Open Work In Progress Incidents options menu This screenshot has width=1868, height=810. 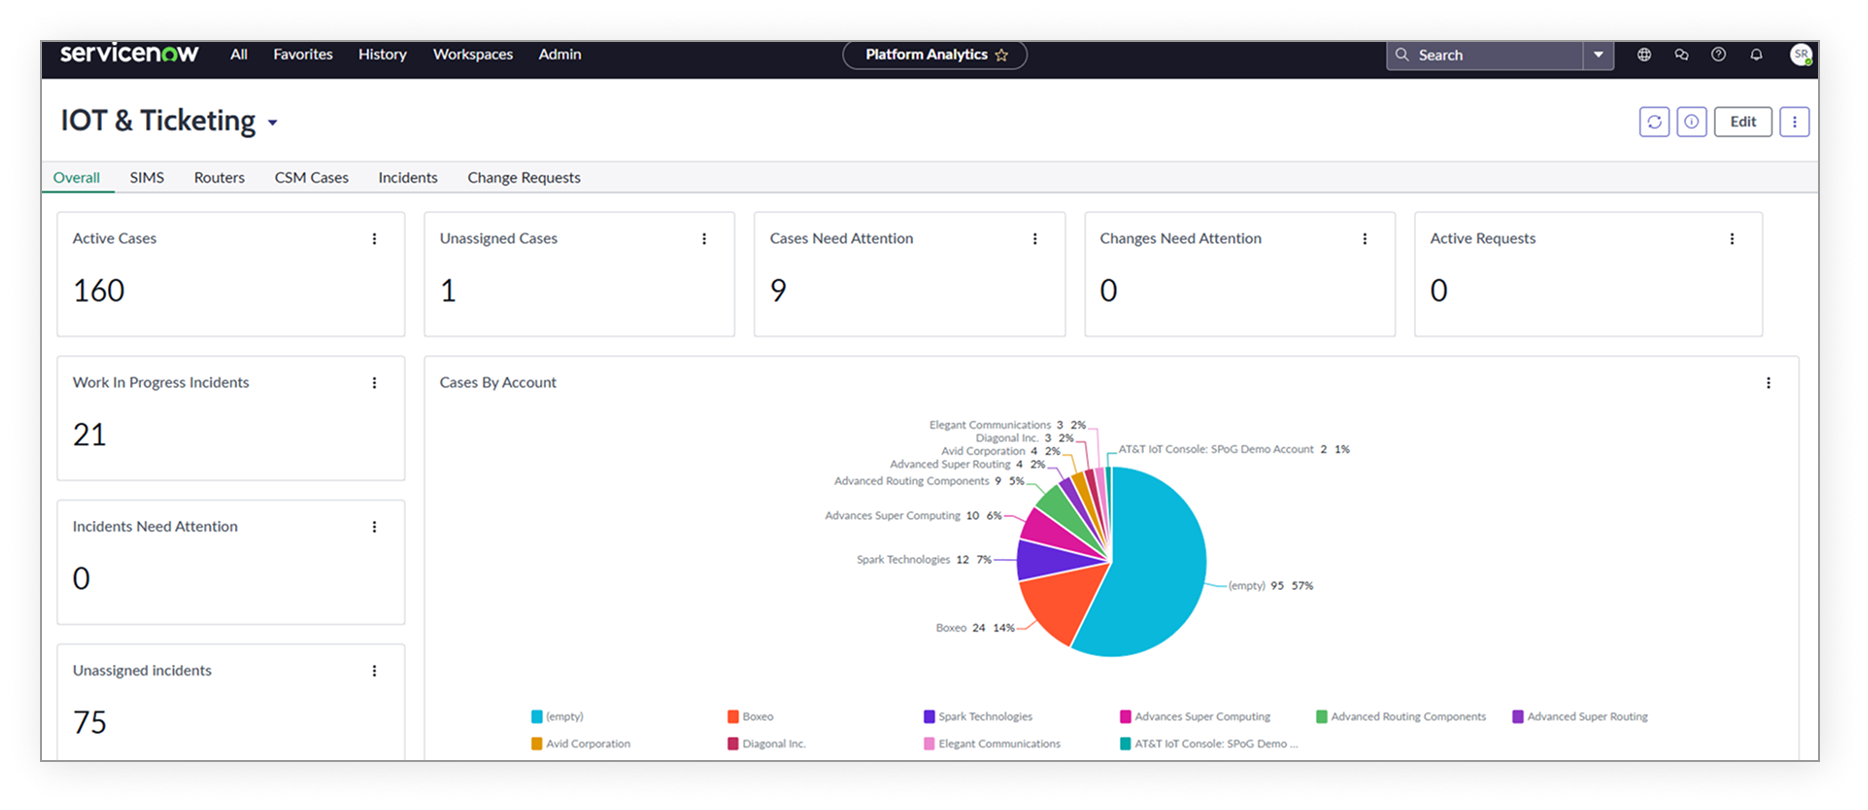(374, 383)
